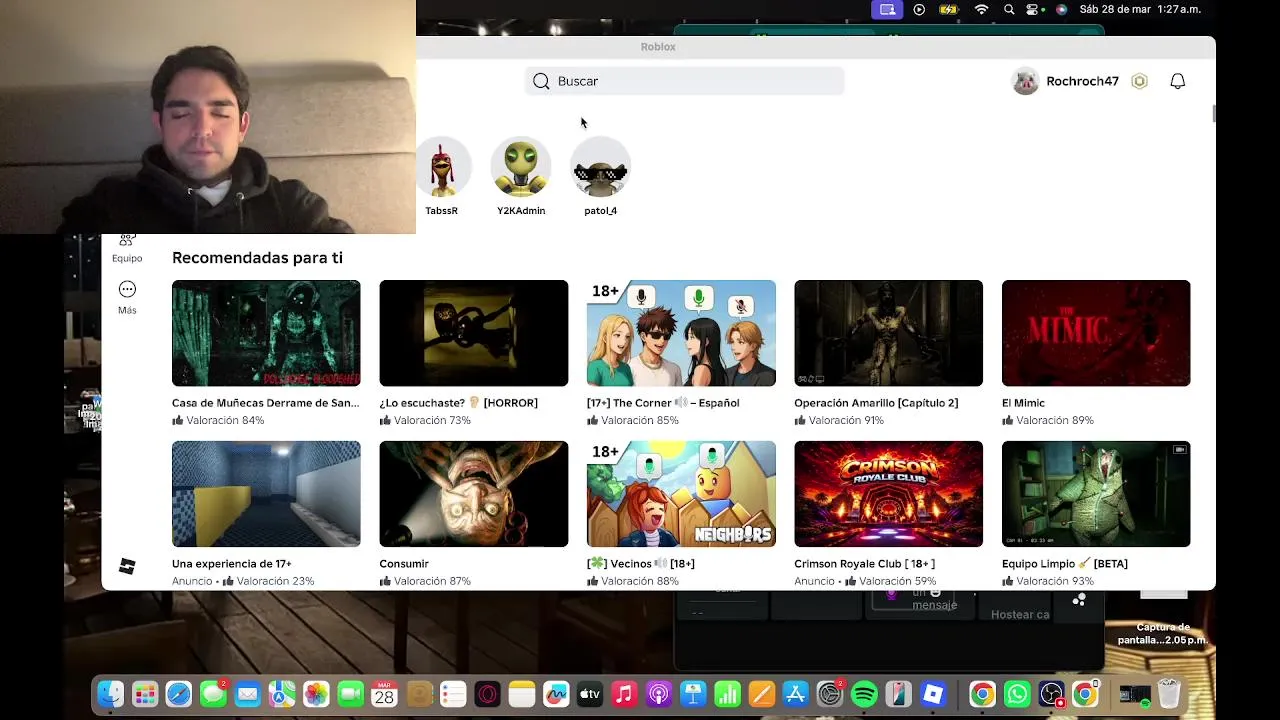1280x720 pixels.
Task: Open the Neighbors Vecinos thumbnail
Action: point(681,494)
